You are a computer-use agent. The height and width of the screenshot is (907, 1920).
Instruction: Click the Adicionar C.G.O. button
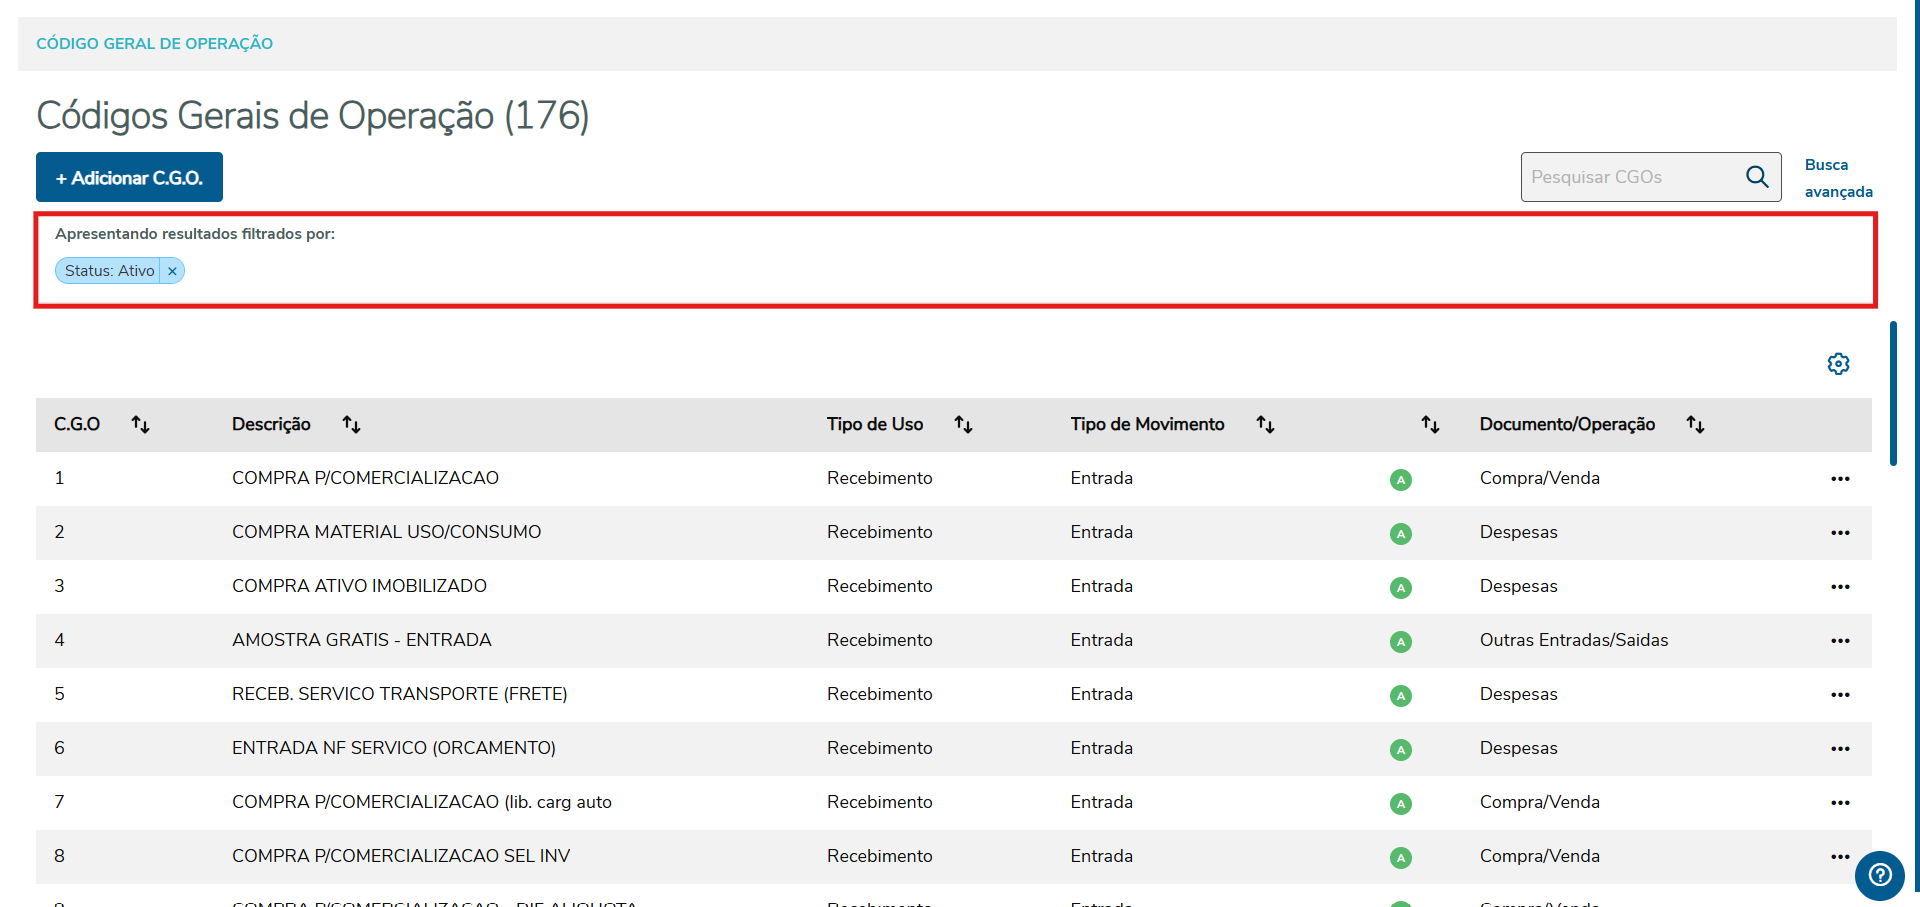129,177
